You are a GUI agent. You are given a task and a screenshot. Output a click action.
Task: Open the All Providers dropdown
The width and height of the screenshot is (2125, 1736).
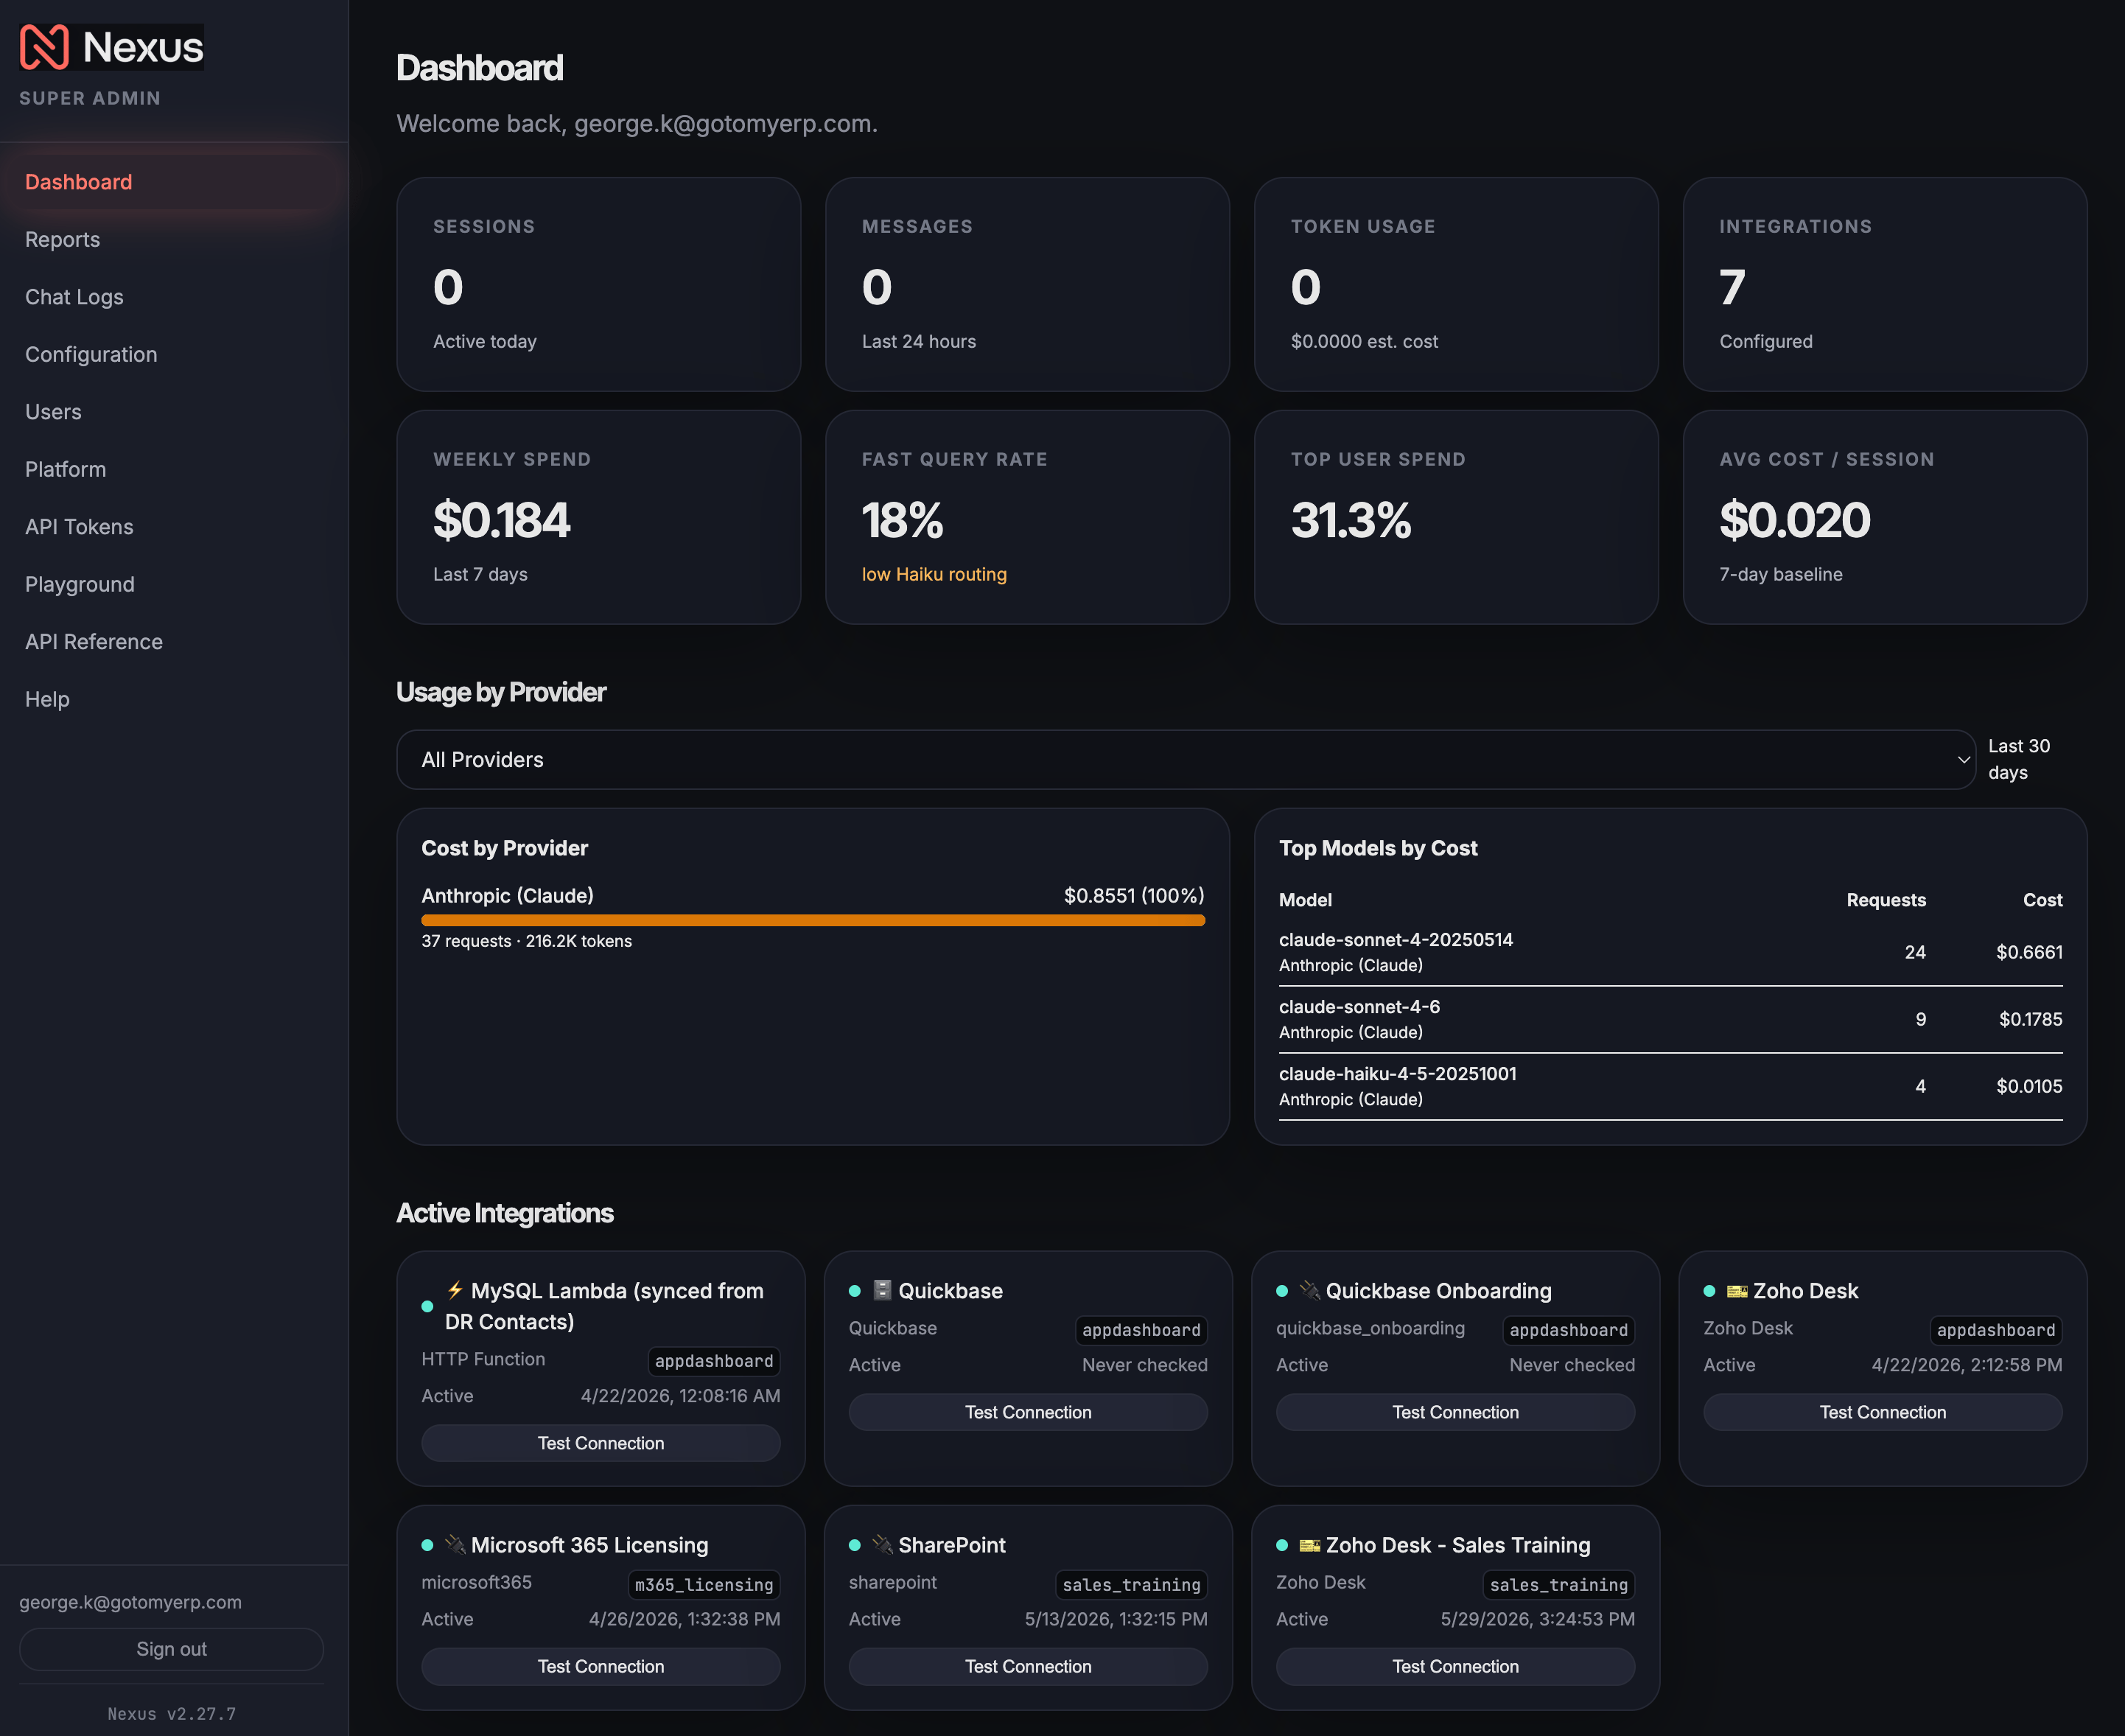1185,760
